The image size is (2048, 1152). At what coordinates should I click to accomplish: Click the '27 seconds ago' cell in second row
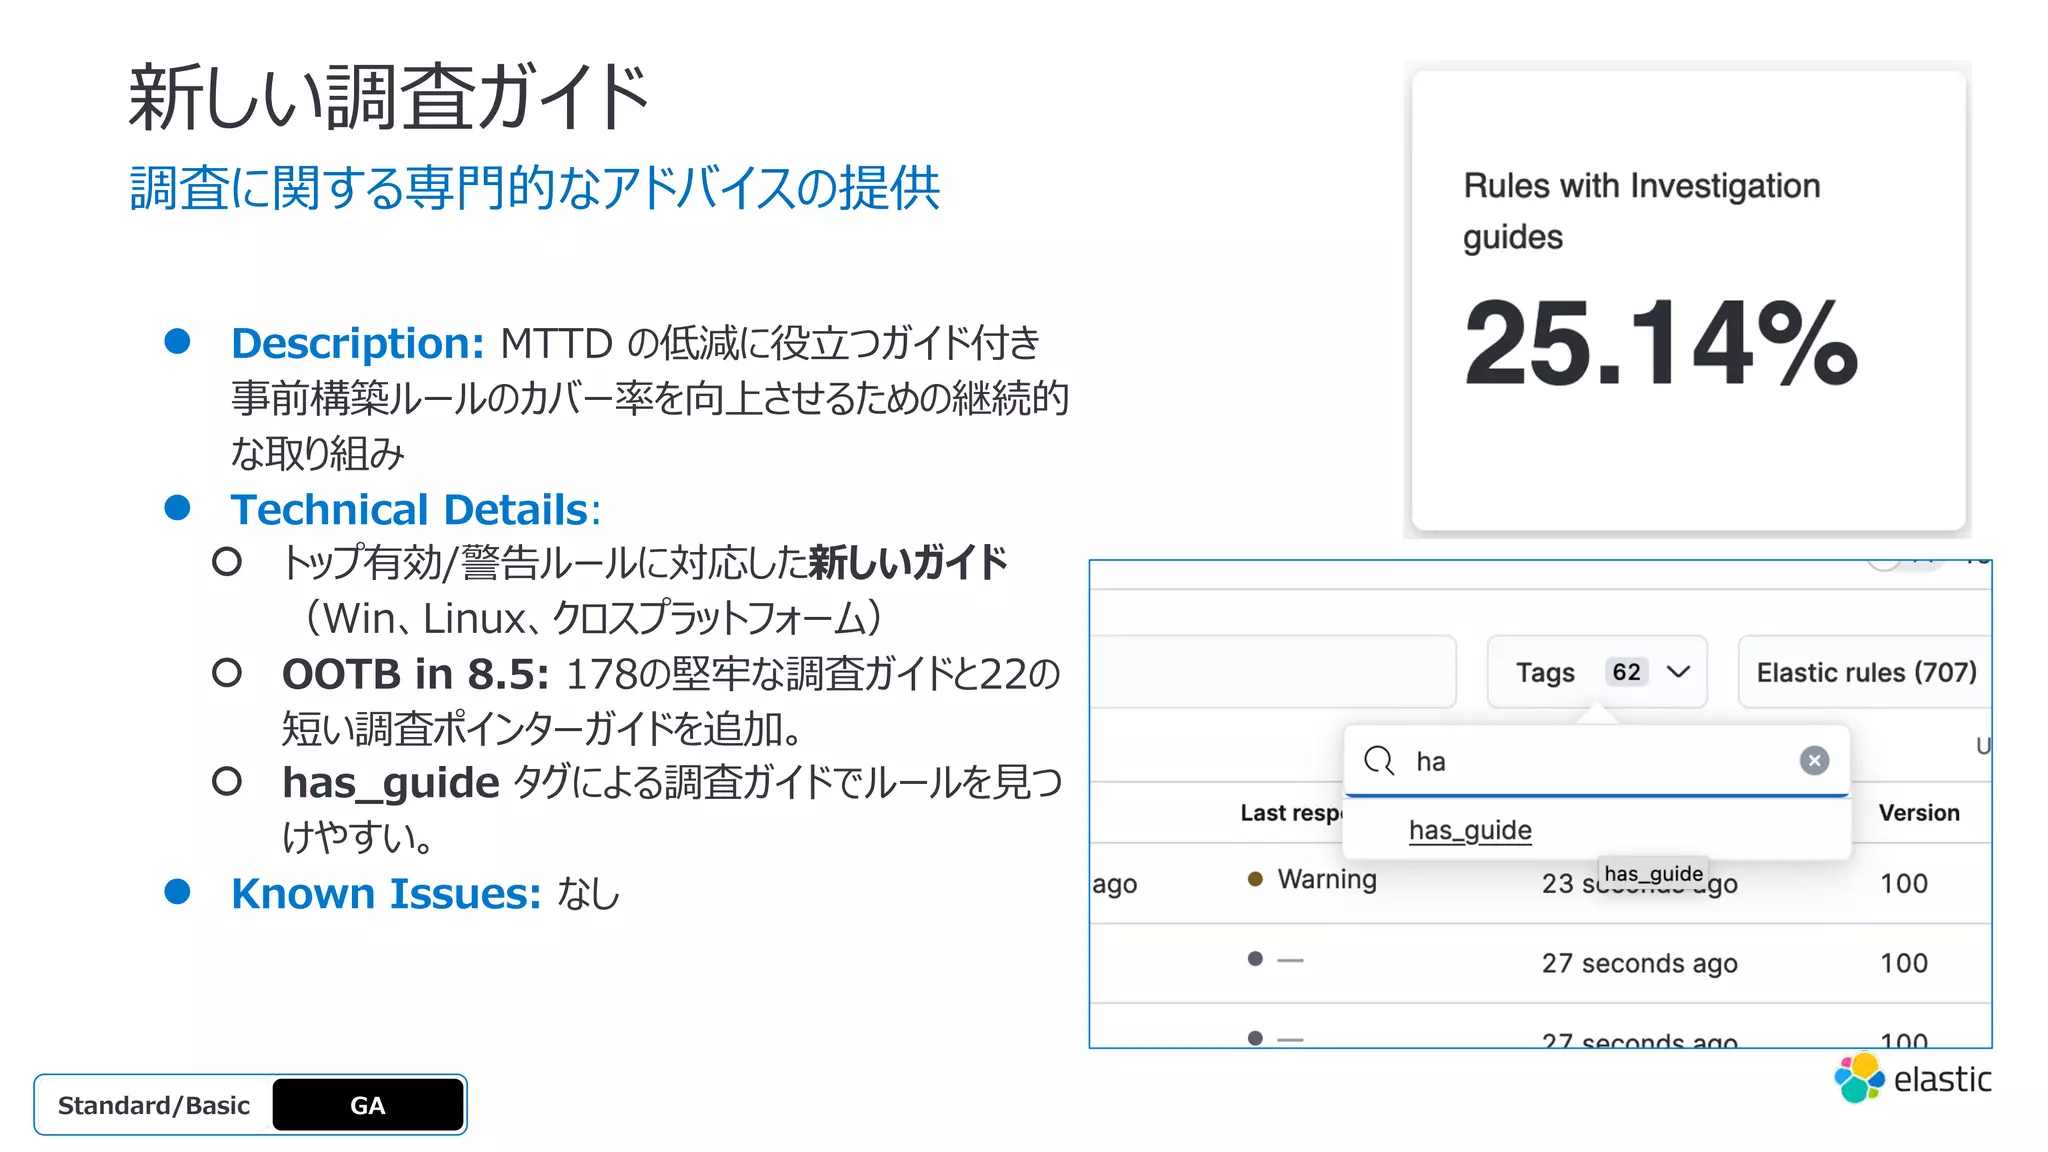point(1639,963)
